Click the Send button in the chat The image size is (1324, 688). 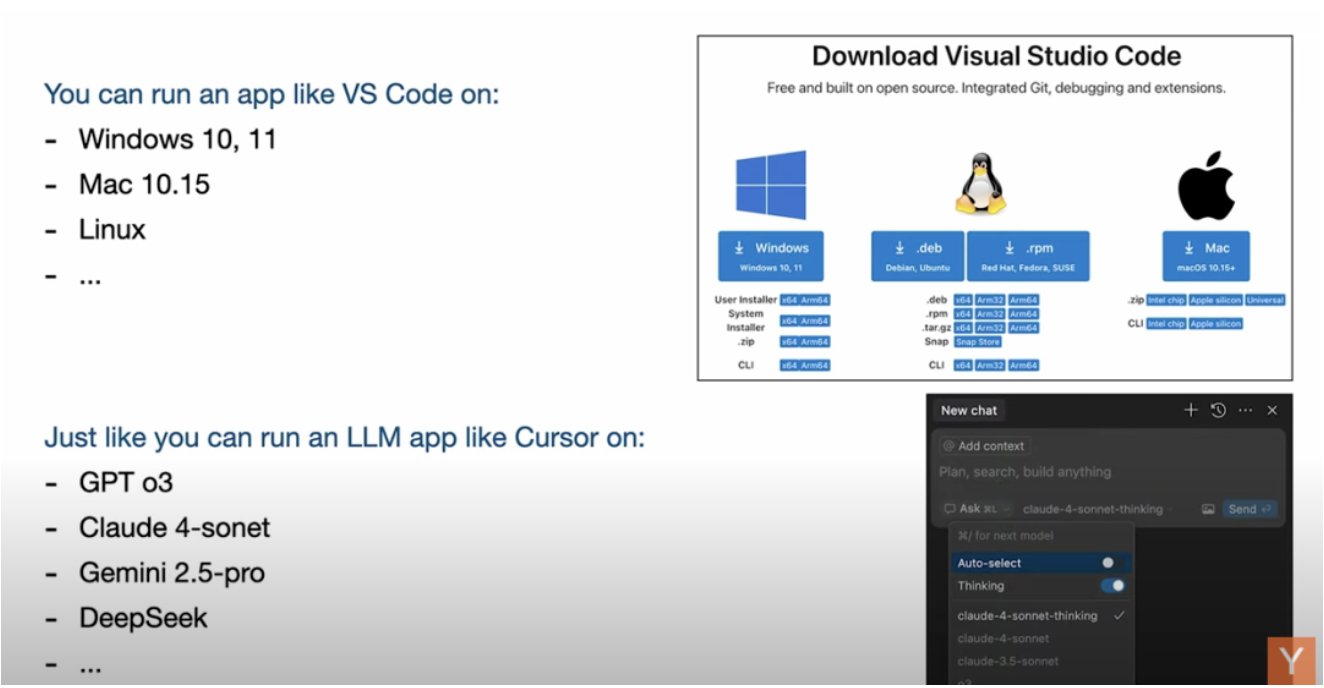pos(1252,509)
